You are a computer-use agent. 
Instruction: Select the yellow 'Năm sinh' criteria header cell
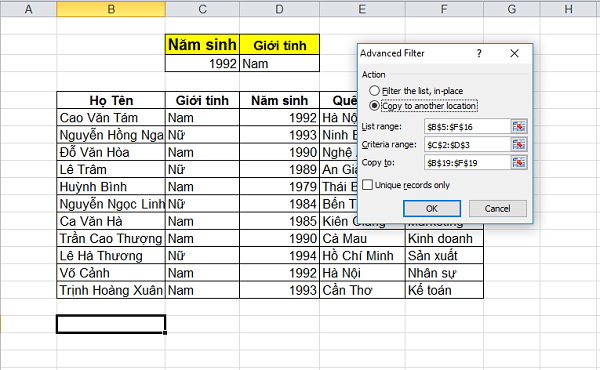click(202, 45)
